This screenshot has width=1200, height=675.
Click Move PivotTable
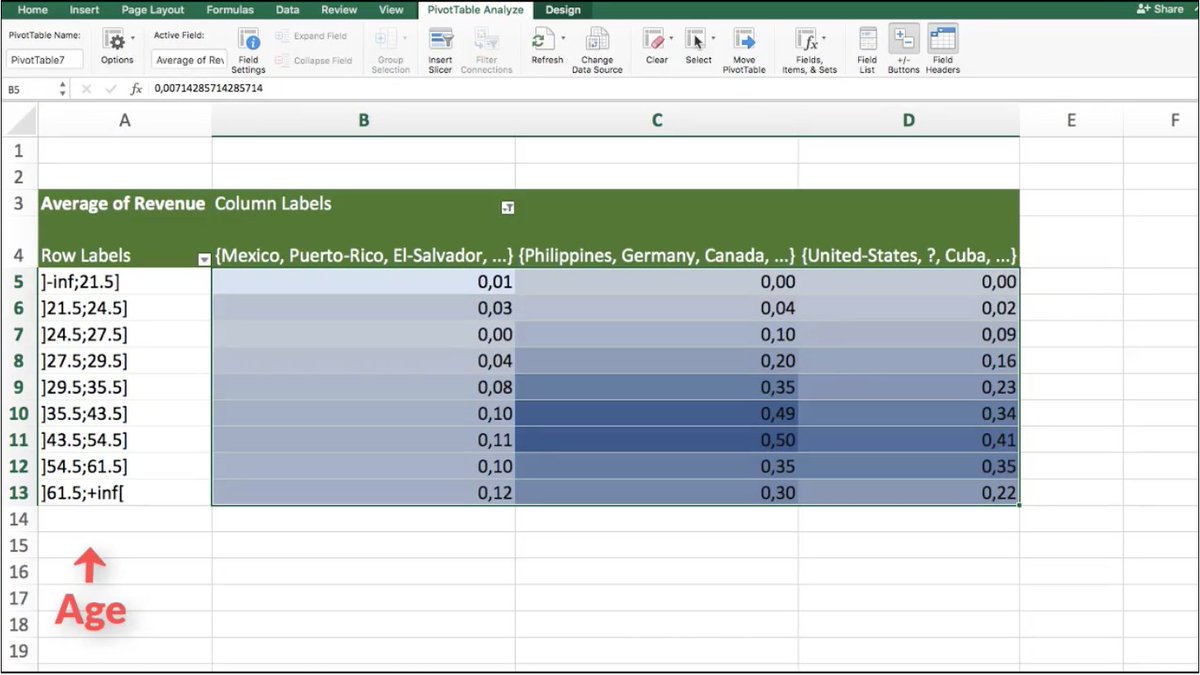744,52
